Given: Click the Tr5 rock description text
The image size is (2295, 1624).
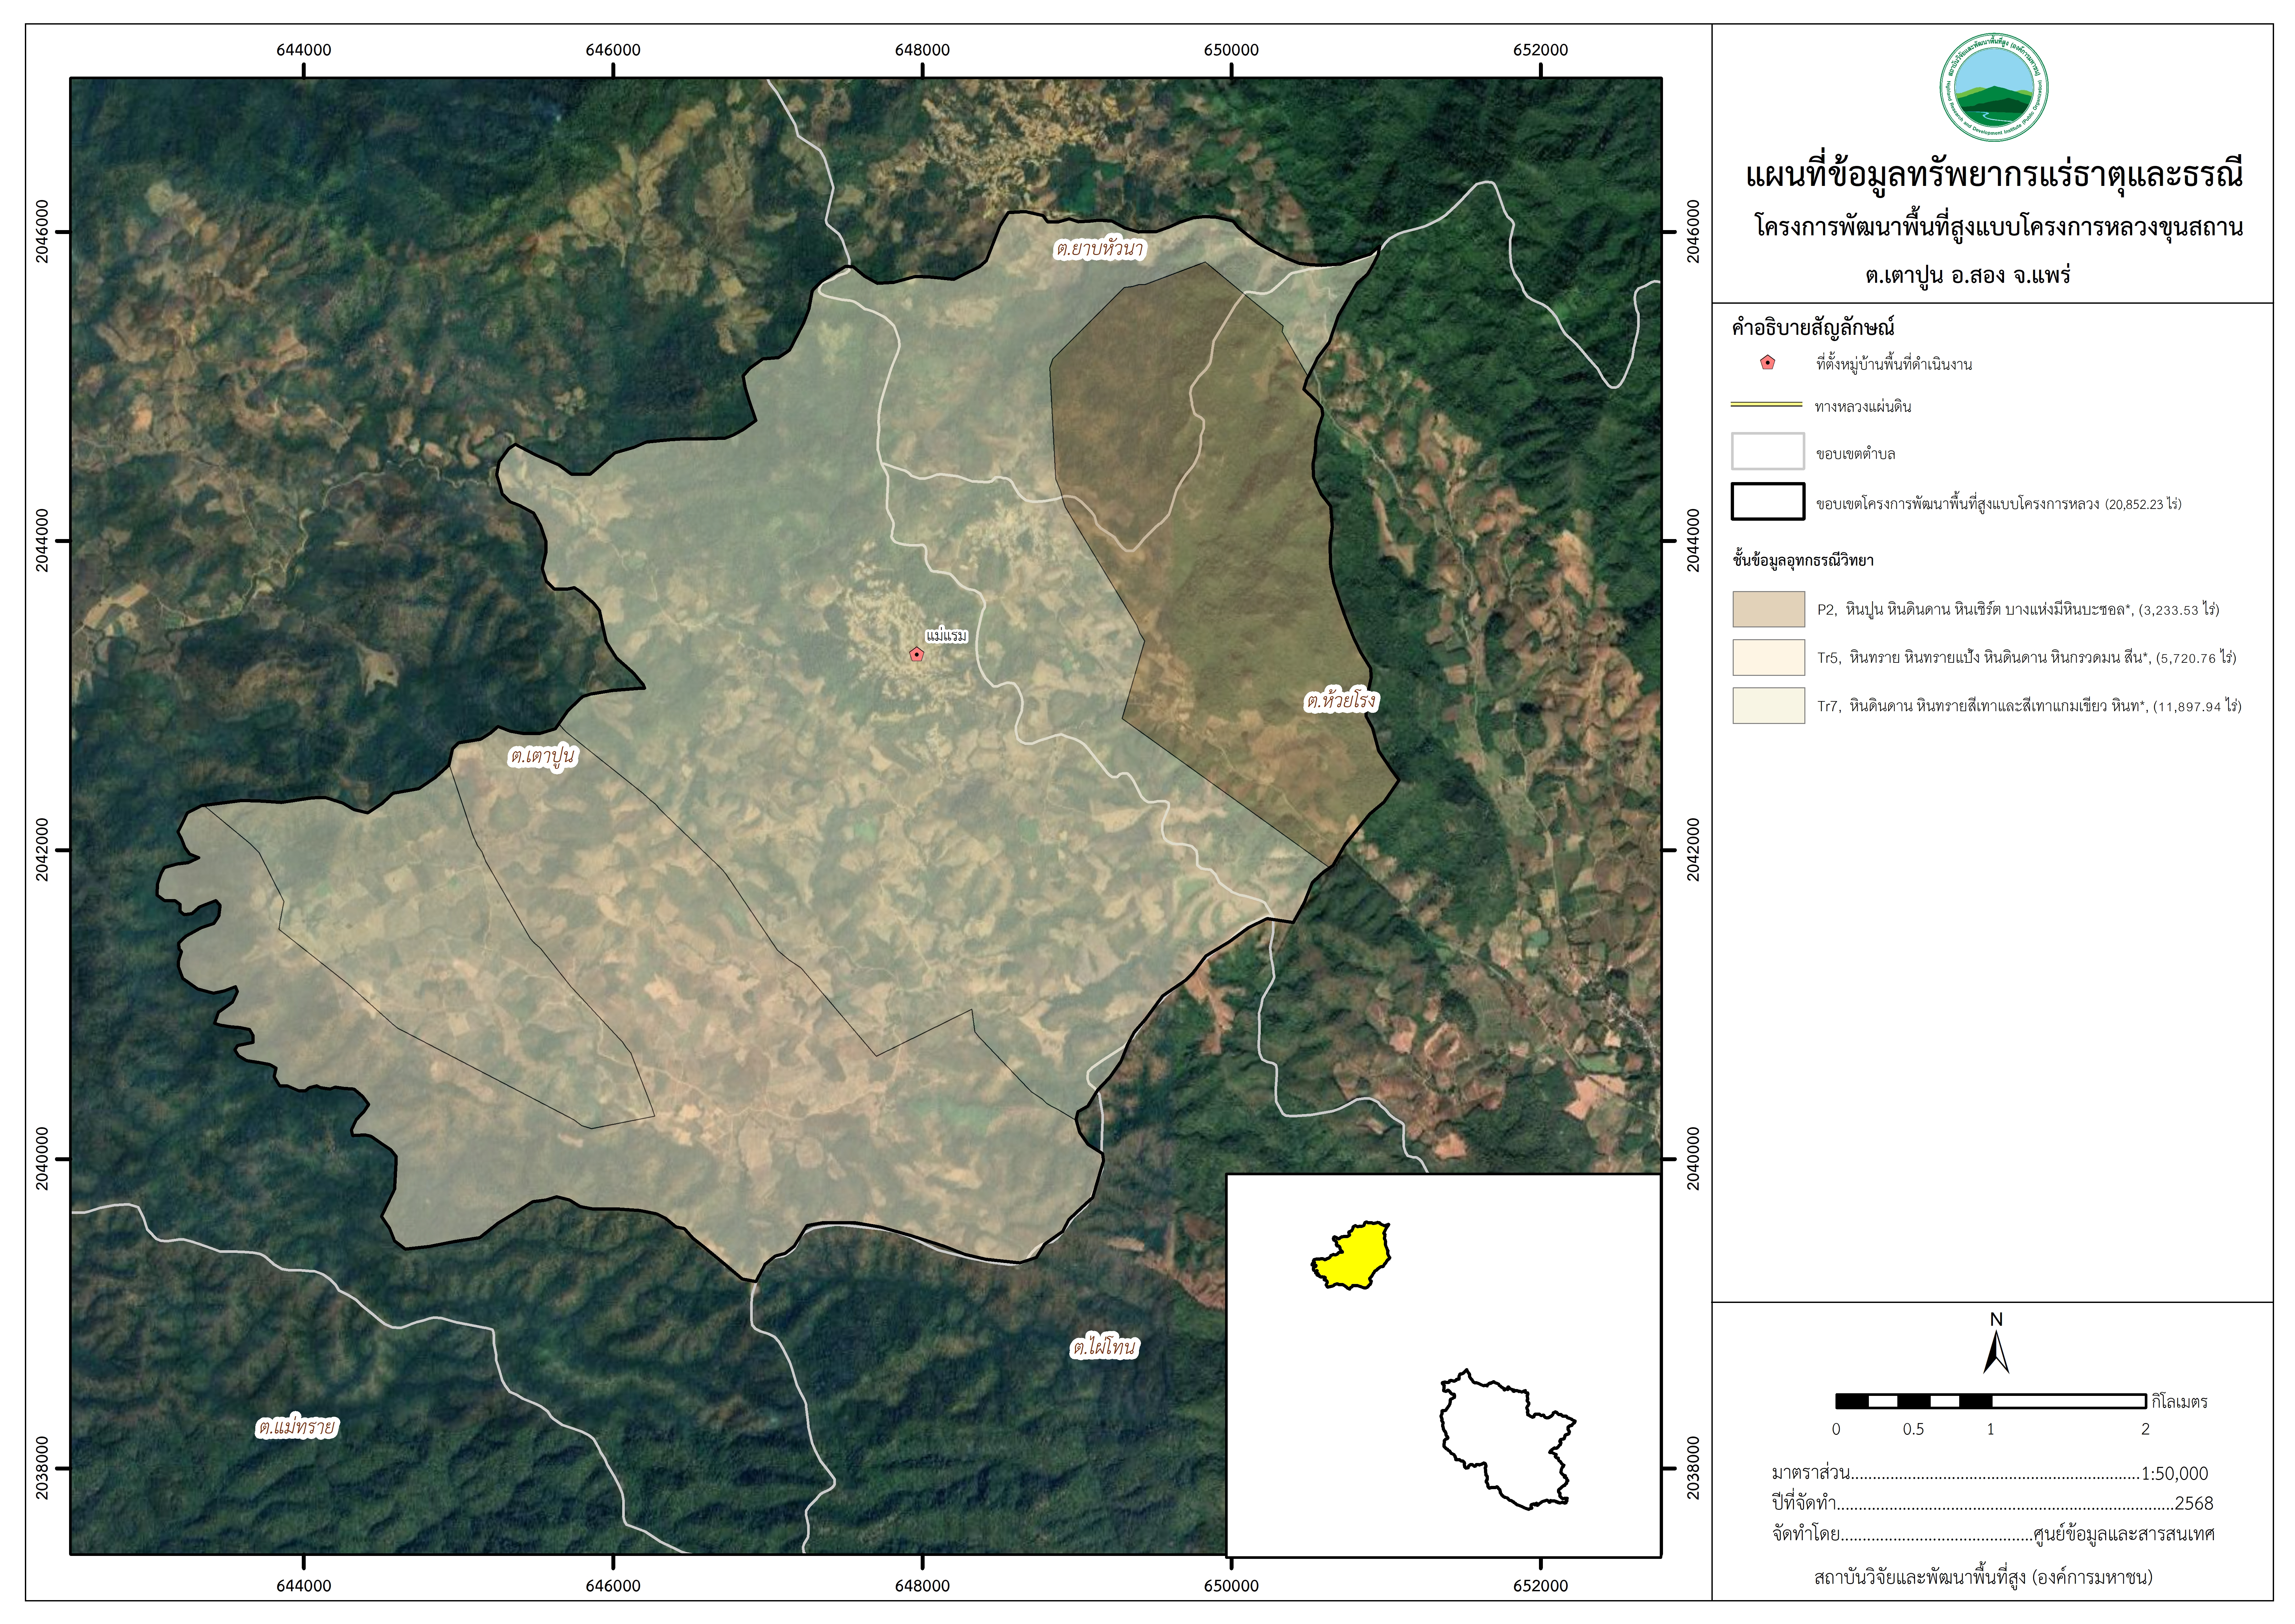Looking at the screenshot, I should [2027, 658].
